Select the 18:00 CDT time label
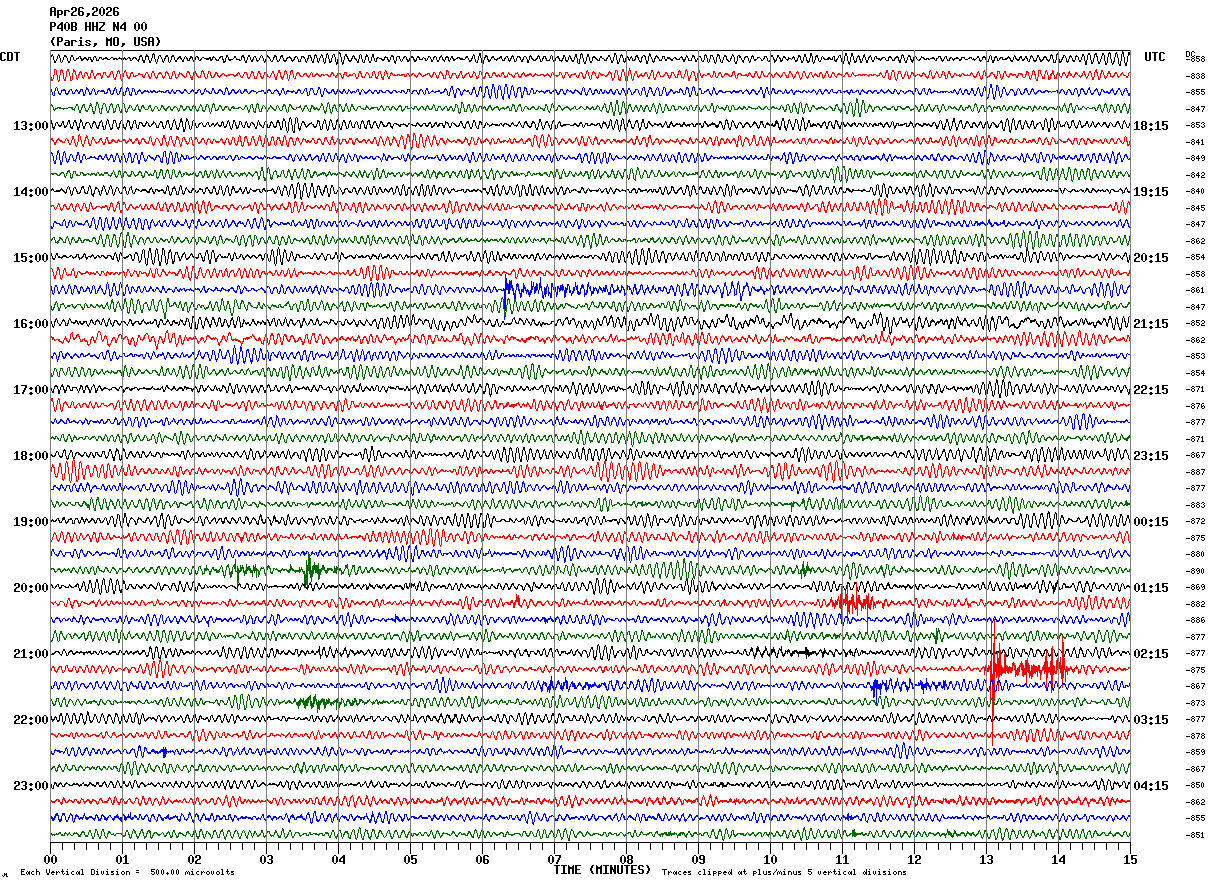This screenshot has height=886, width=1210. (x=31, y=456)
